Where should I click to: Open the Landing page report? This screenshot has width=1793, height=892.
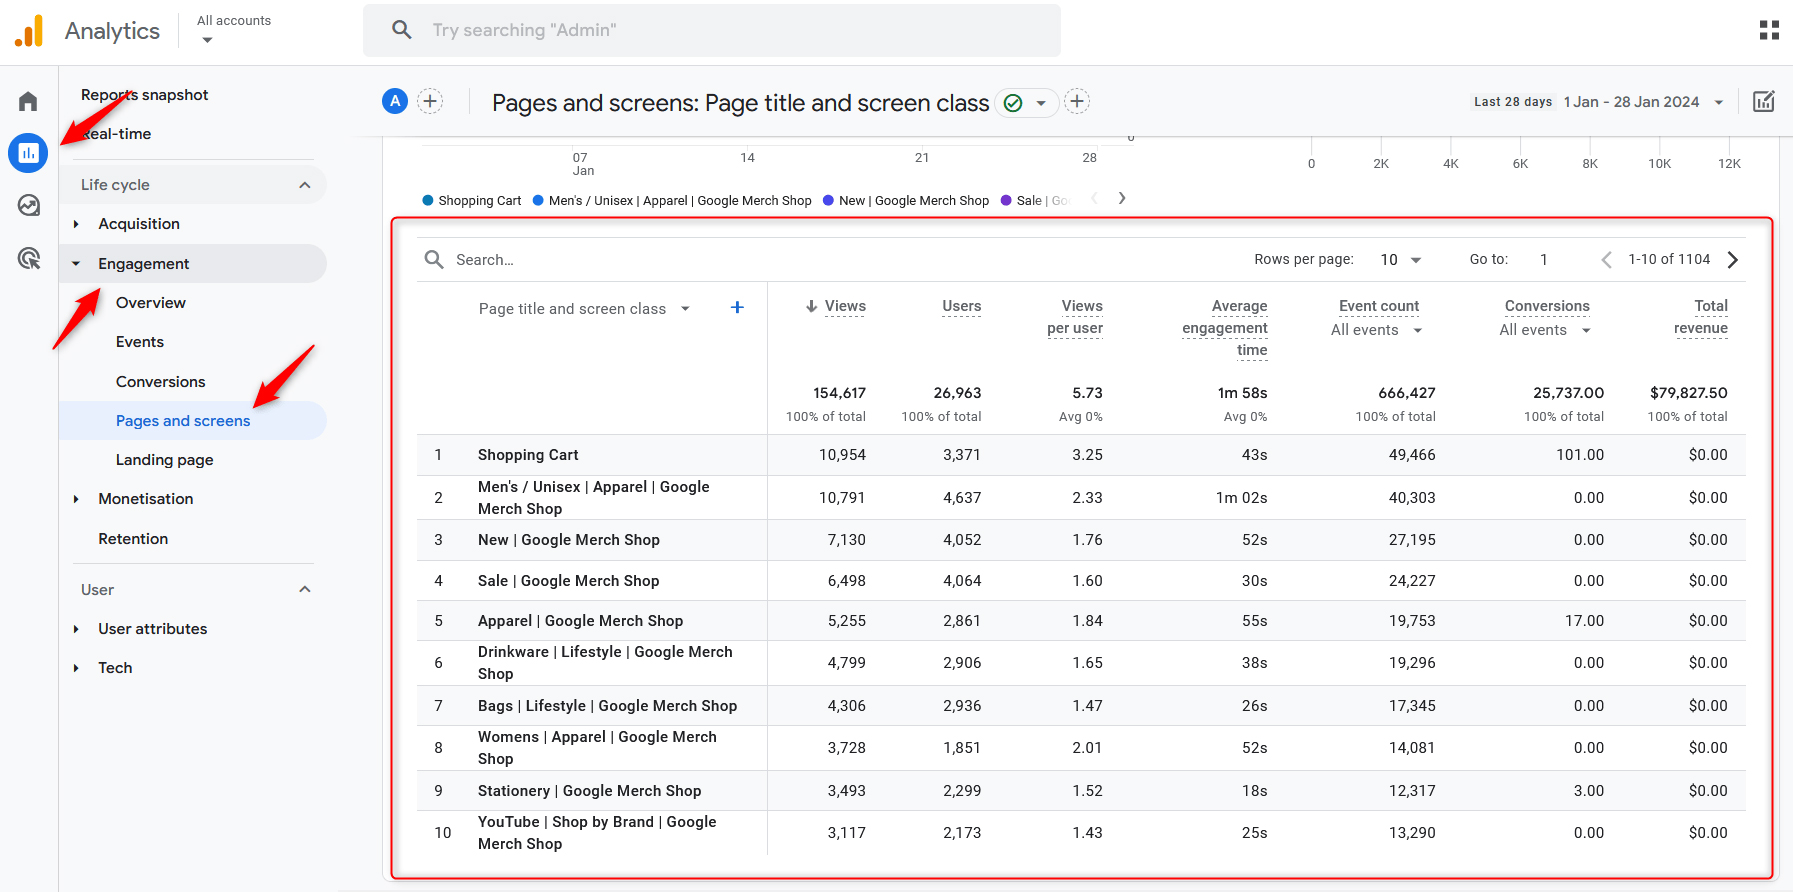164,460
